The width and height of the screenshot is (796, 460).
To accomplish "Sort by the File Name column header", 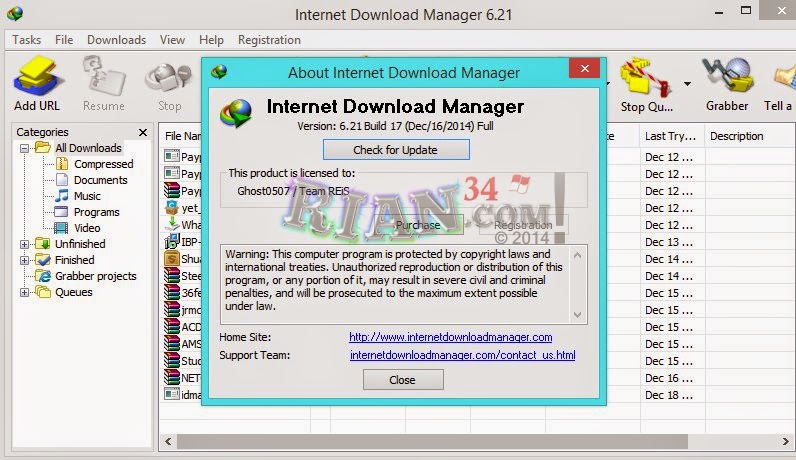I will (182, 136).
